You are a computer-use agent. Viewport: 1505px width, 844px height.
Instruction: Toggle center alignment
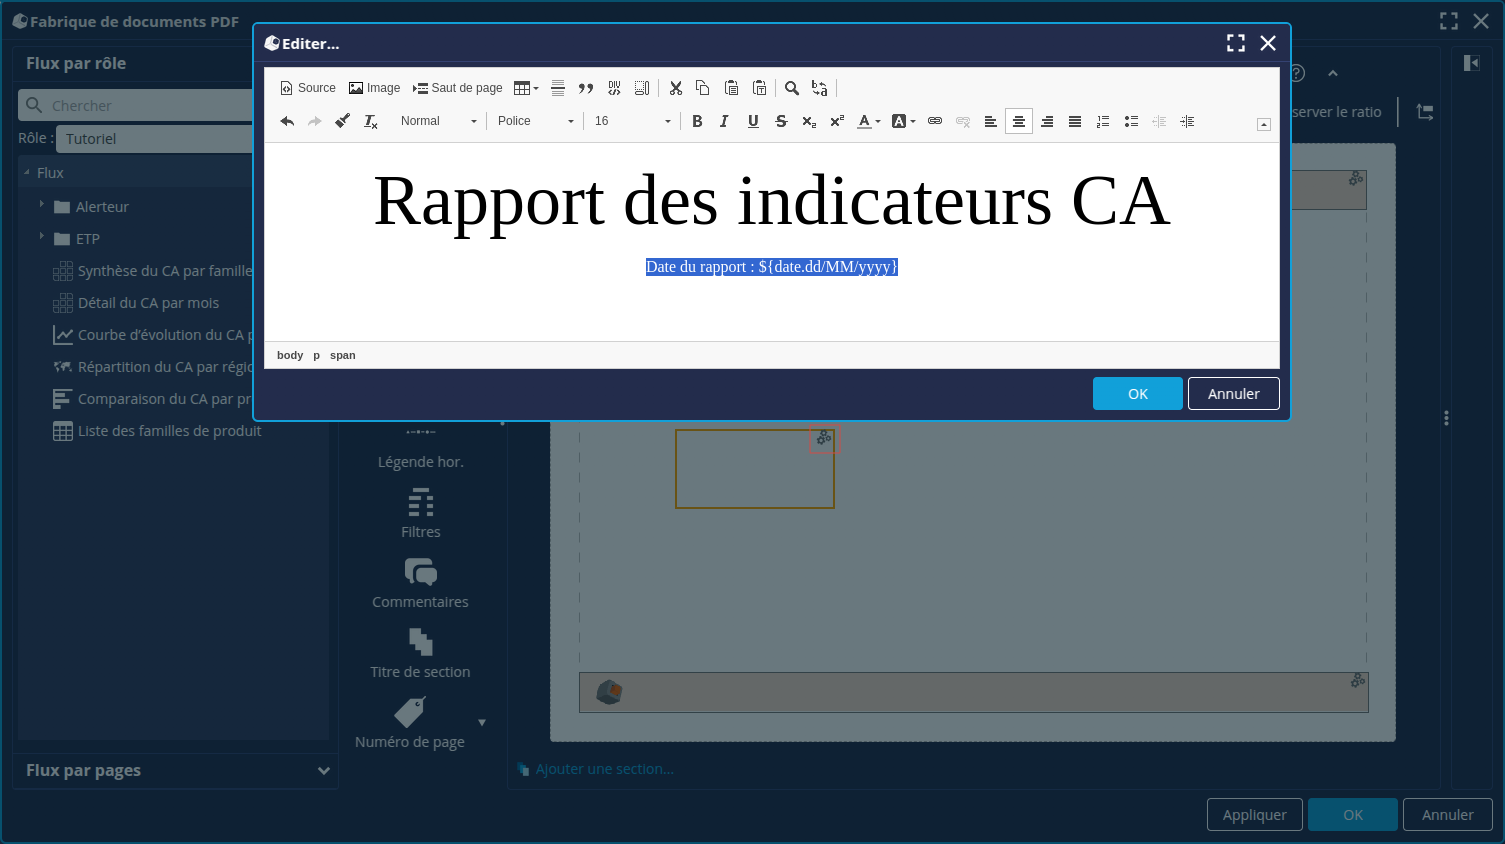(x=1019, y=121)
